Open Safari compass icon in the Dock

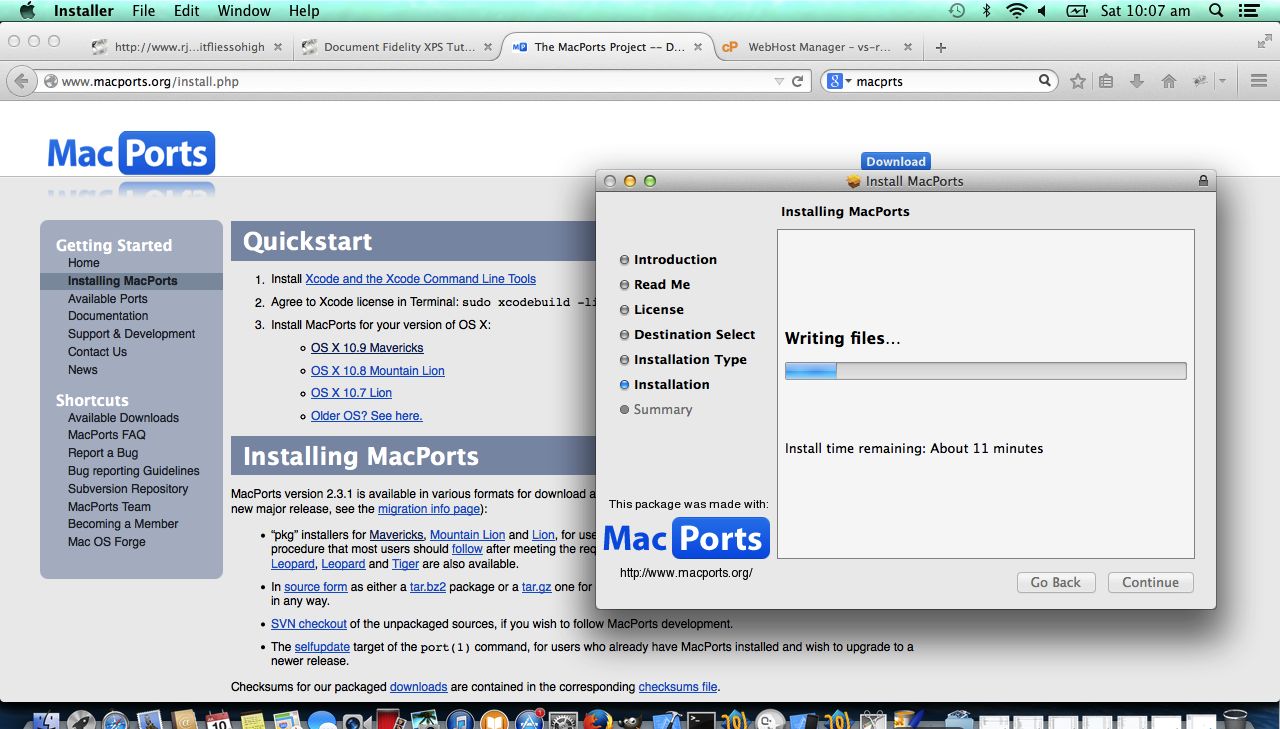[115, 720]
